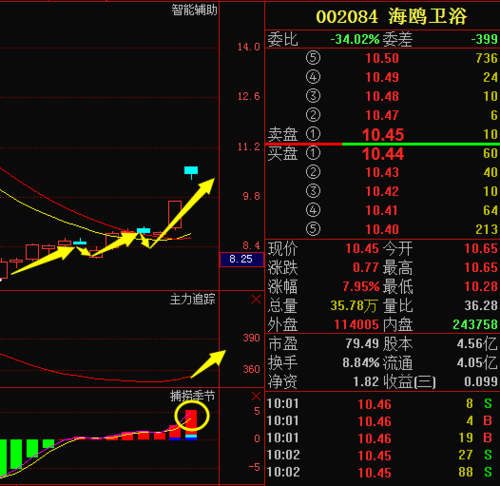This screenshot has width=500, height=486.
Task: Open the 智能辅助 indicator label
Action: pyautogui.click(x=194, y=10)
